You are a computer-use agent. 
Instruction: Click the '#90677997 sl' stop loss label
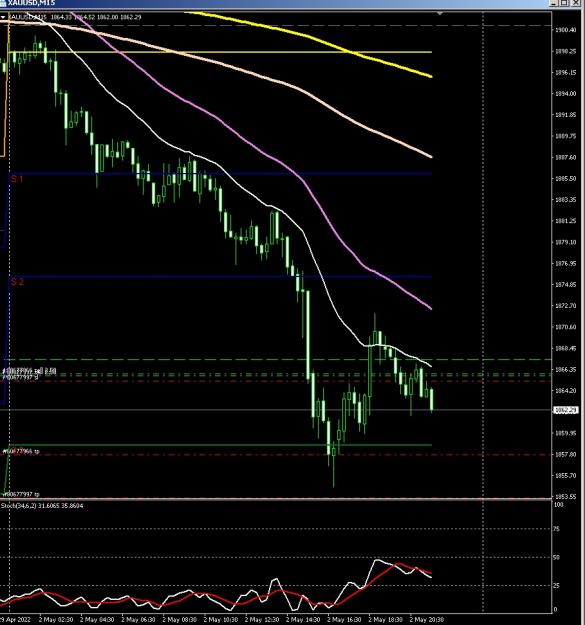coord(21,377)
